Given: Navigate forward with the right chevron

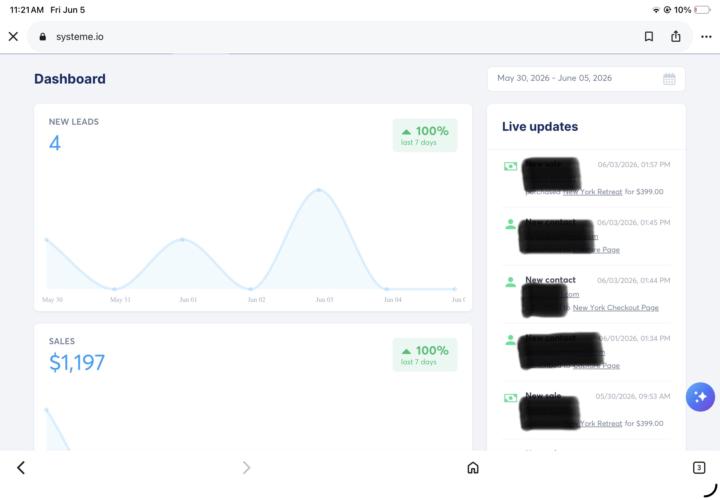Looking at the screenshot, I should click(x=246, y=467).
